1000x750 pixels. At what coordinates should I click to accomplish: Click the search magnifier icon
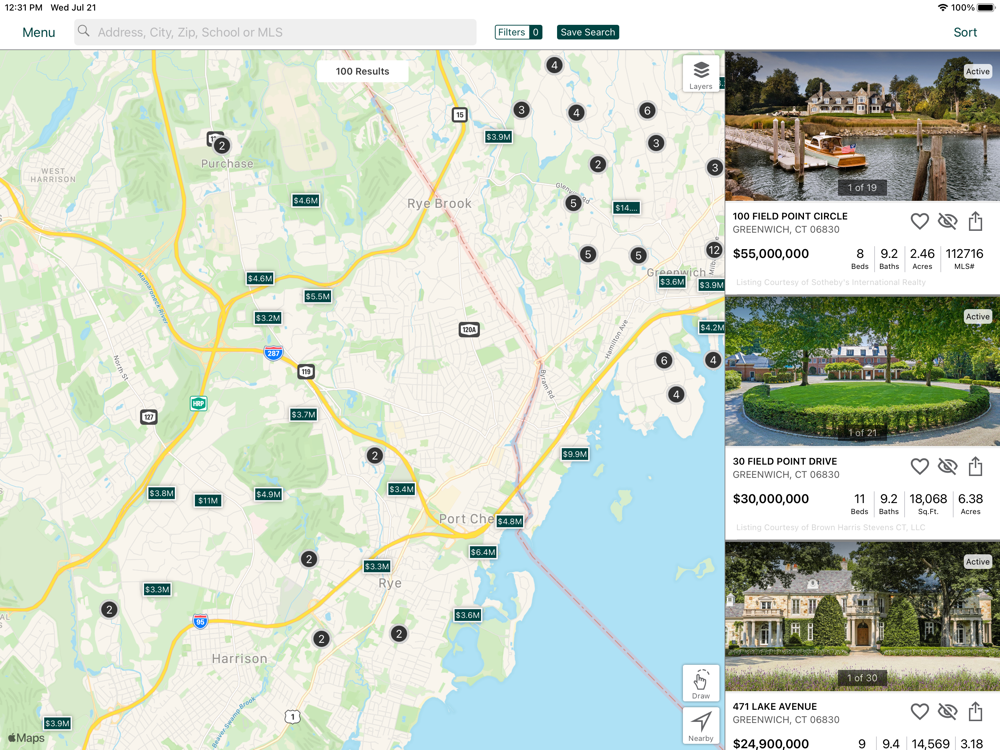point(84,31)
